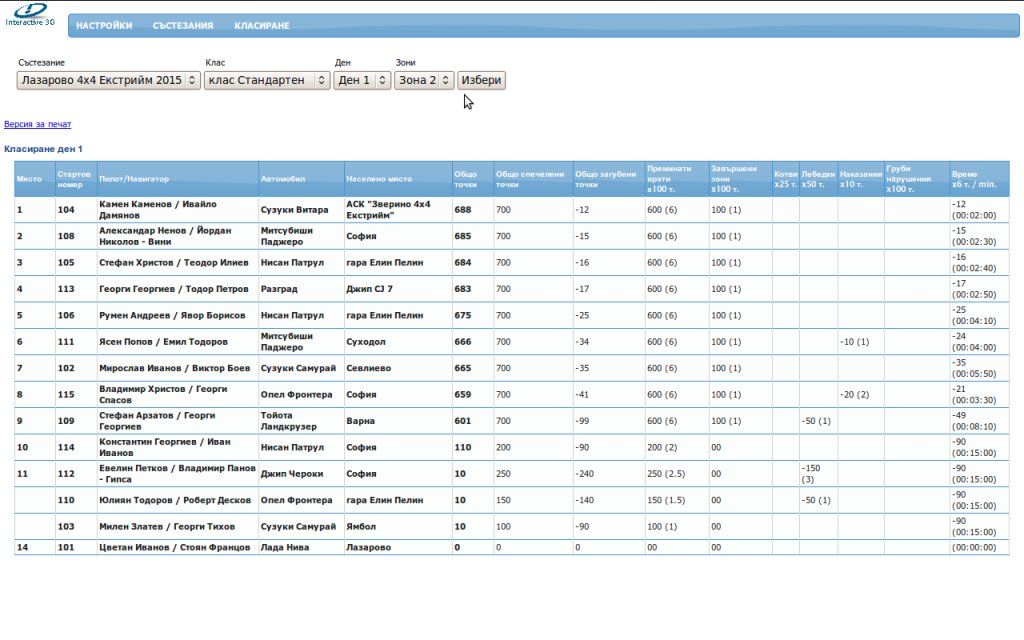Image resolution: width=1024 pixels, height=640 pixels.
Task: Select row Александар Ненов / Йордан Николов - Вини
Action: click(x=511, y=236)
